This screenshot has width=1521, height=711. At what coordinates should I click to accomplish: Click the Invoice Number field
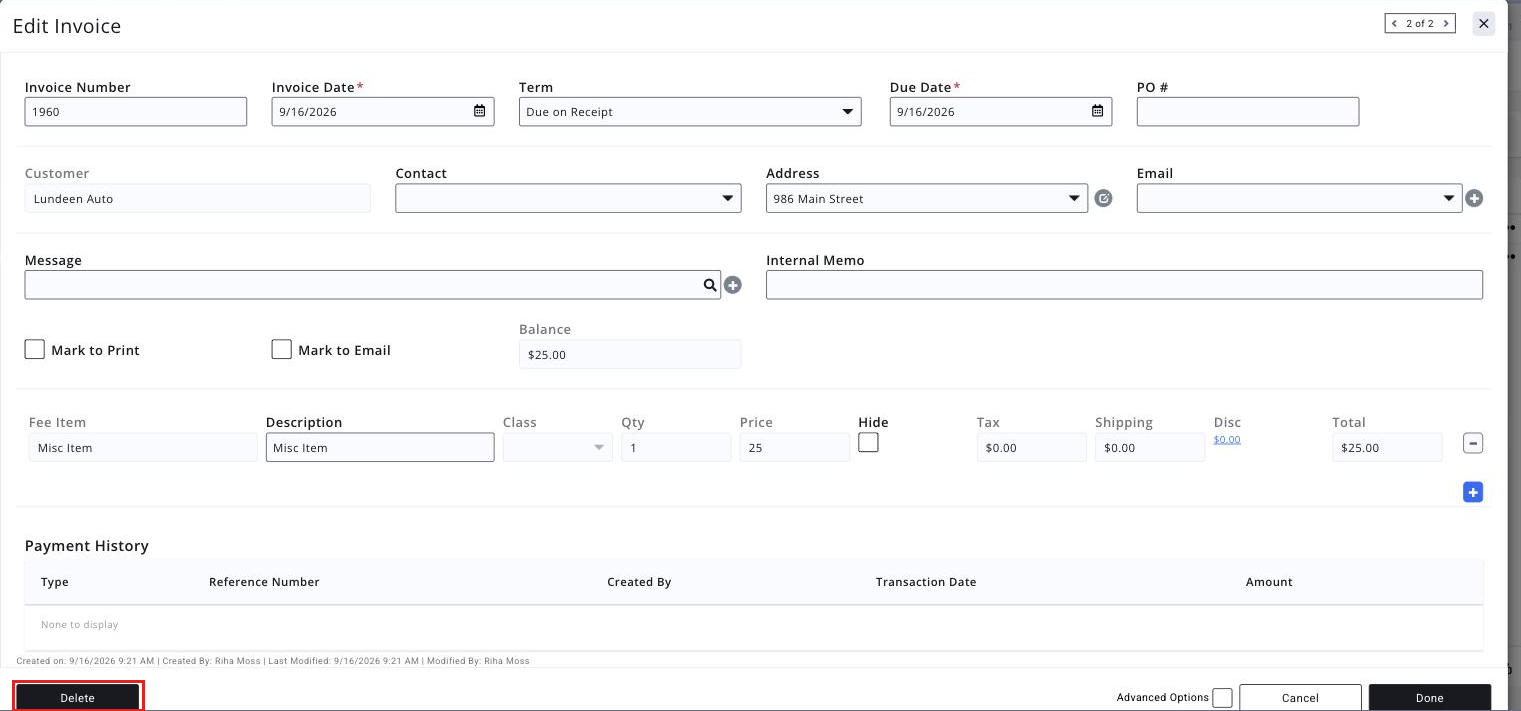pyautogui.click(x=135, y=111)
